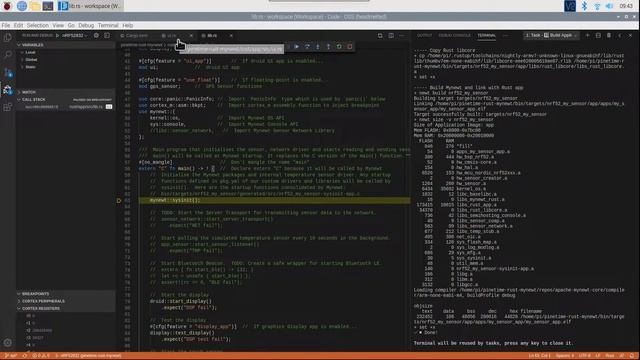Open the Selection menu
The width and height of the screenshot is (640, 360).
click(38, 25)
